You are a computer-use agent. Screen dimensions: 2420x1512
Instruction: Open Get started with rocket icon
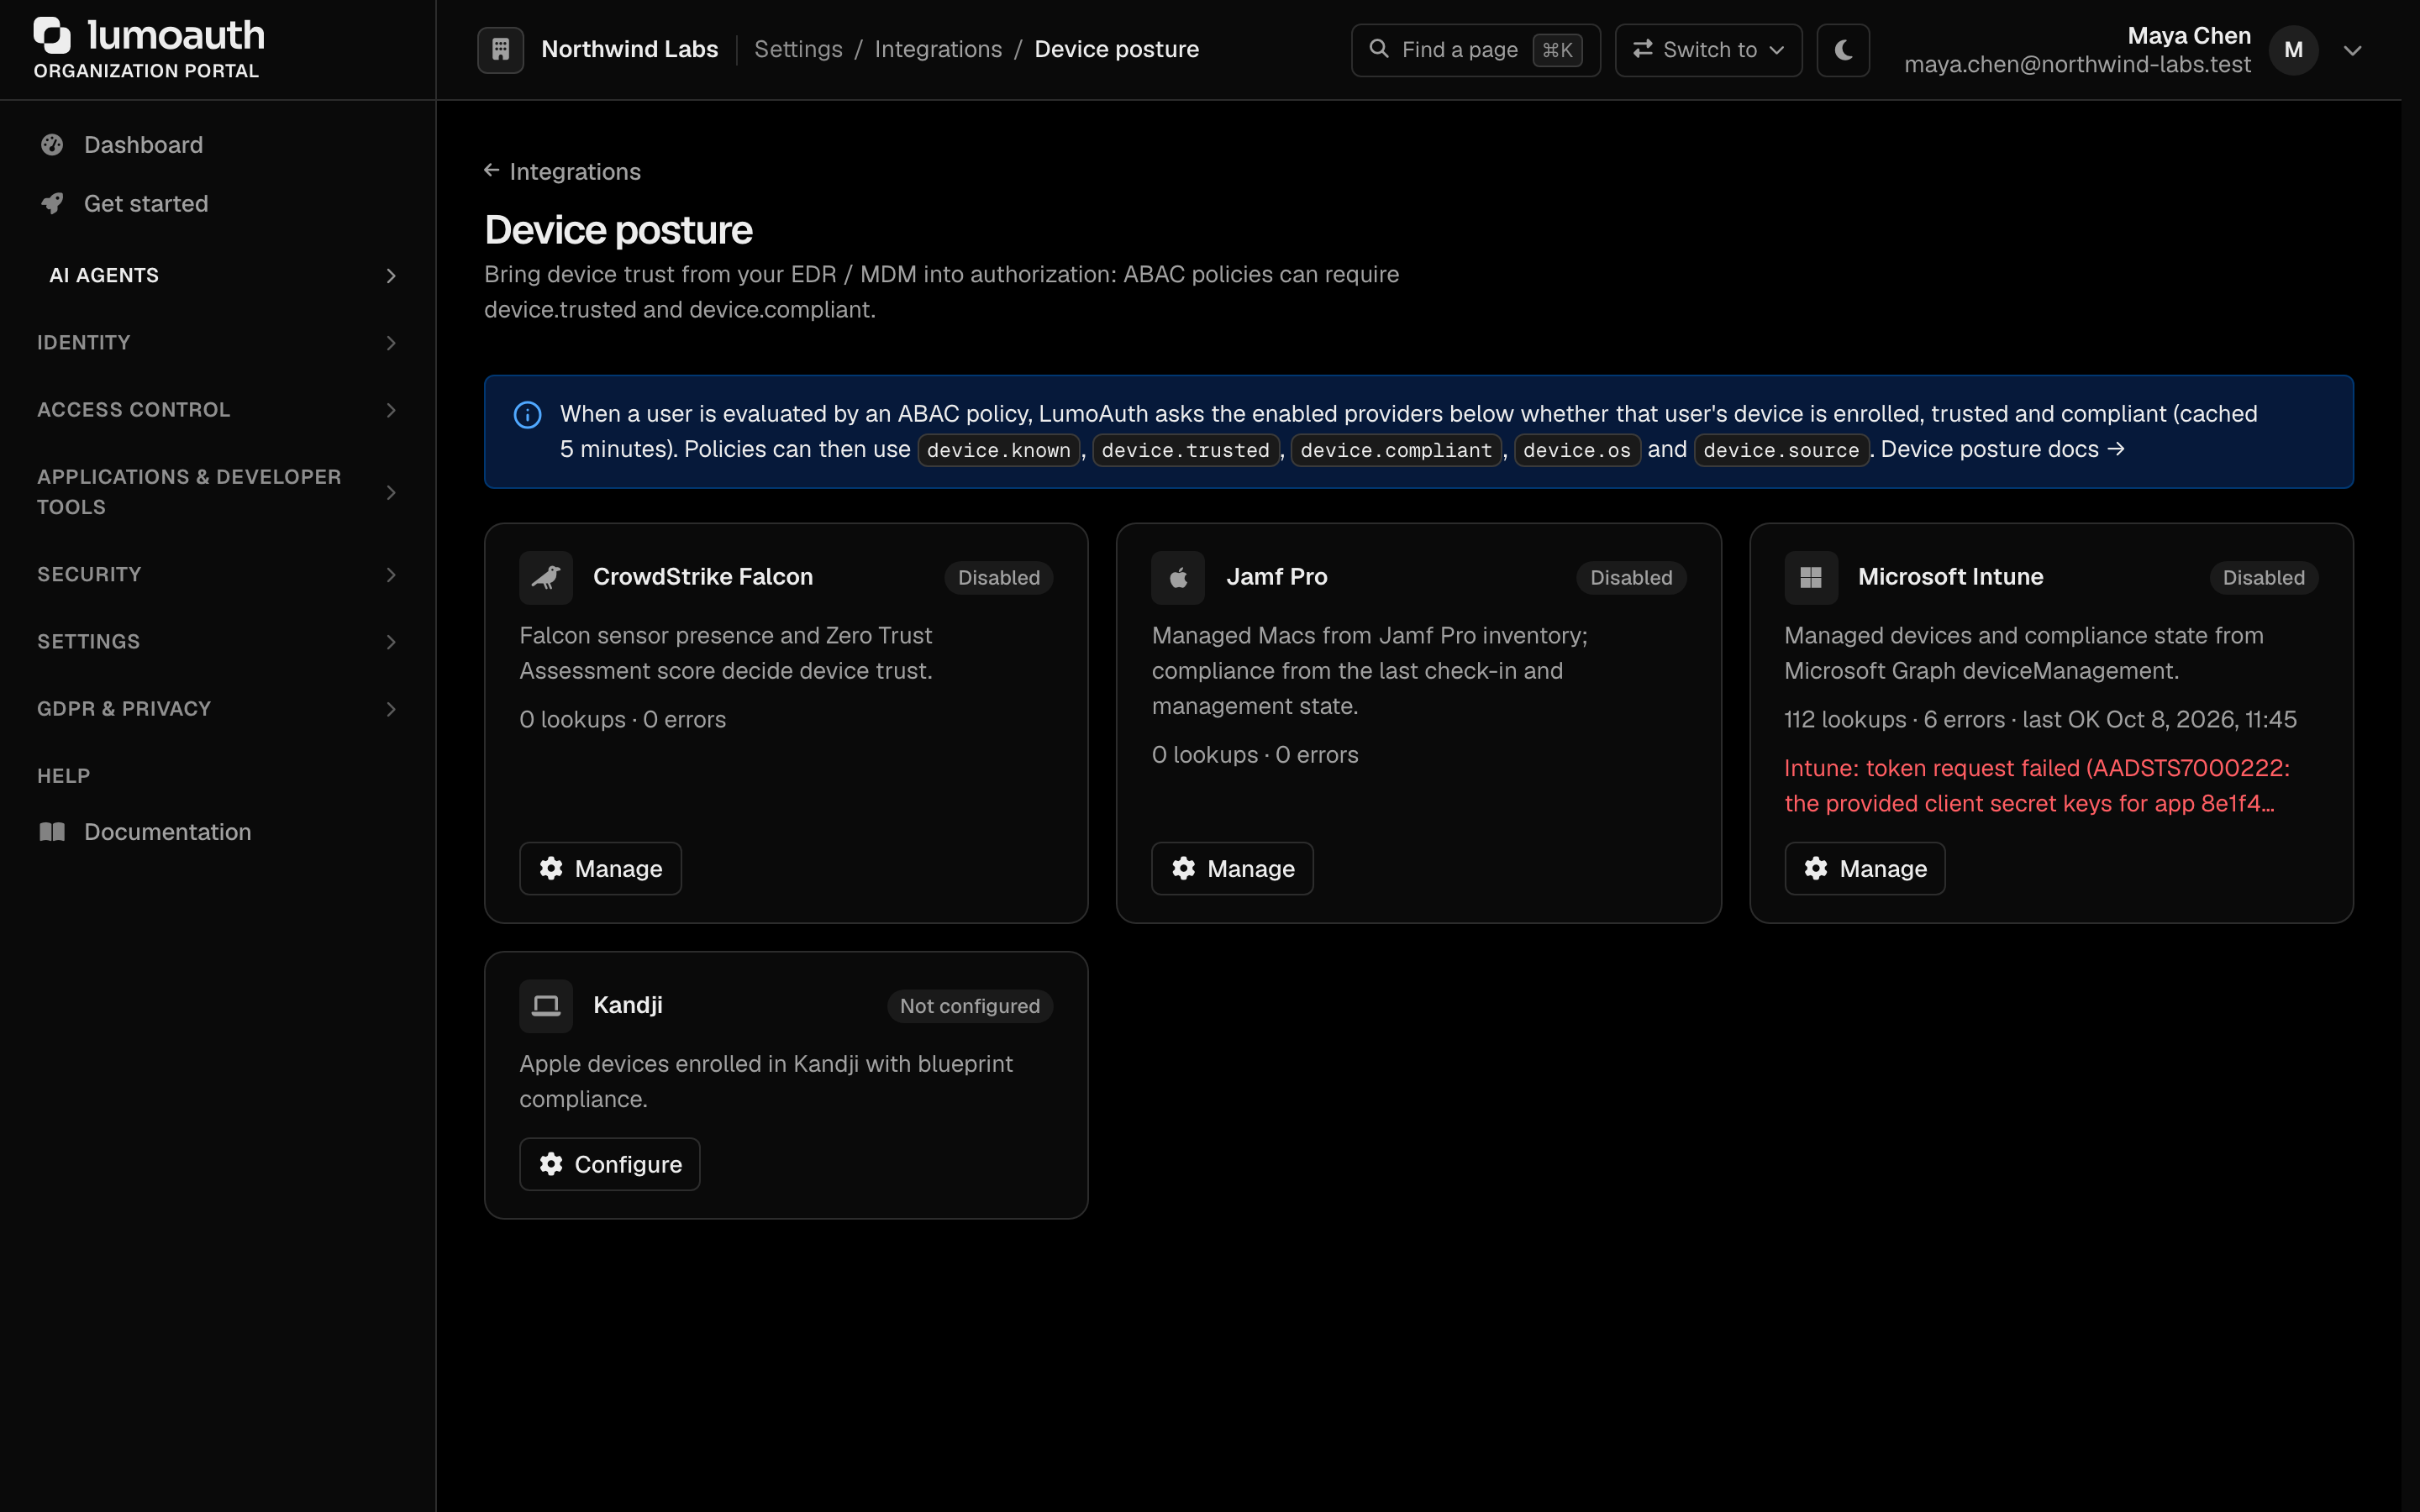(217, 204)
